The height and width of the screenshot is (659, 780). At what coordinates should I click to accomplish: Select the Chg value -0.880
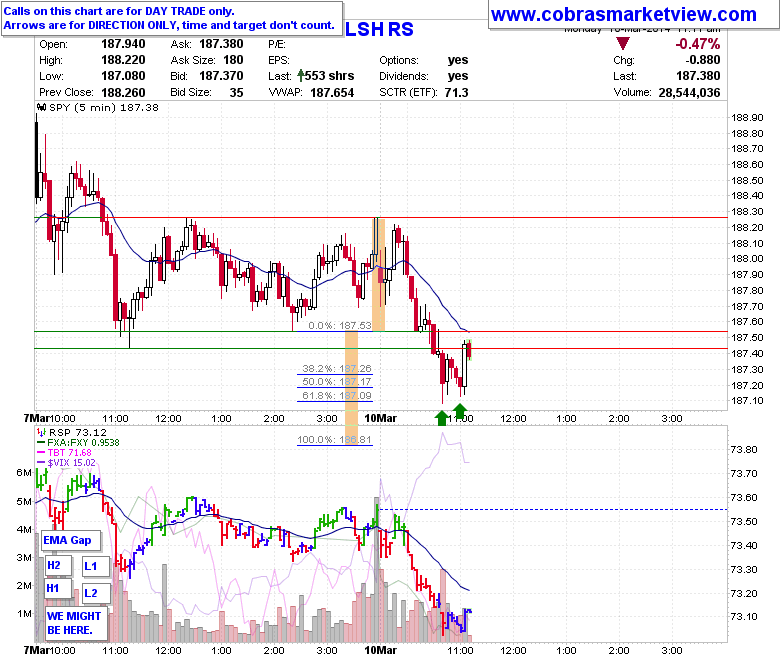click(x=702, y=60)
